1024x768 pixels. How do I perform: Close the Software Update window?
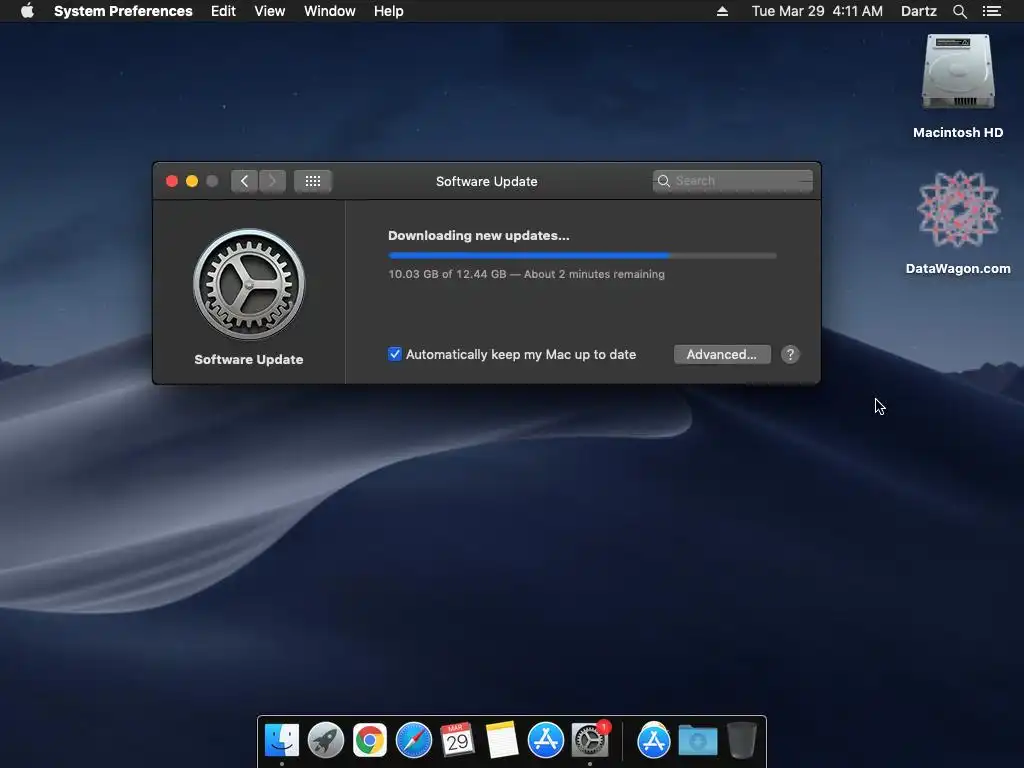point(172,181)
